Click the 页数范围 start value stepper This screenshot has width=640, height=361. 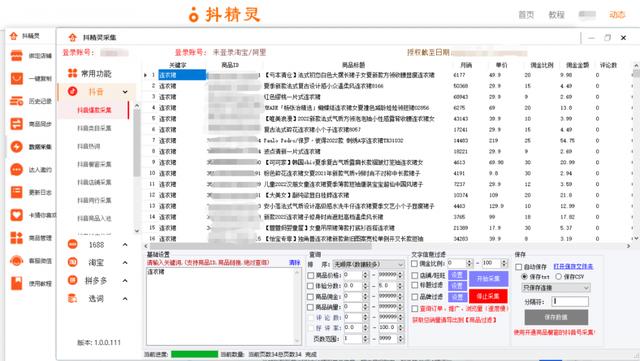pos(365,339)
